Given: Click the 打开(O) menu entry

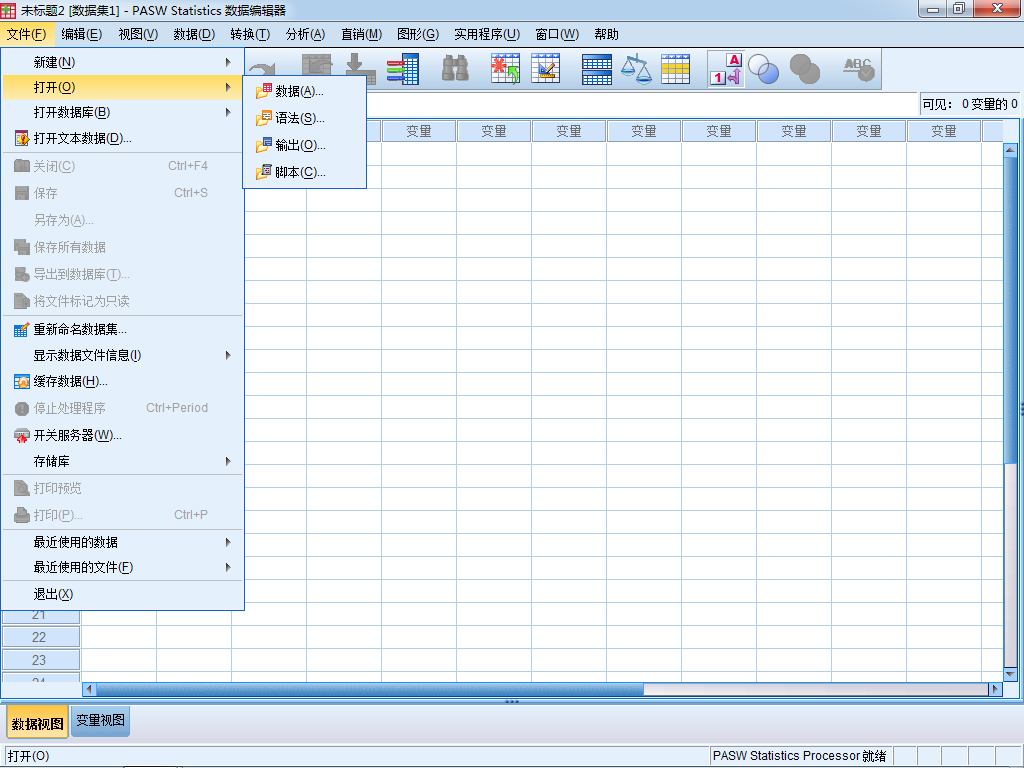Looking at the screenshot, I should click(x=123, y=87).
